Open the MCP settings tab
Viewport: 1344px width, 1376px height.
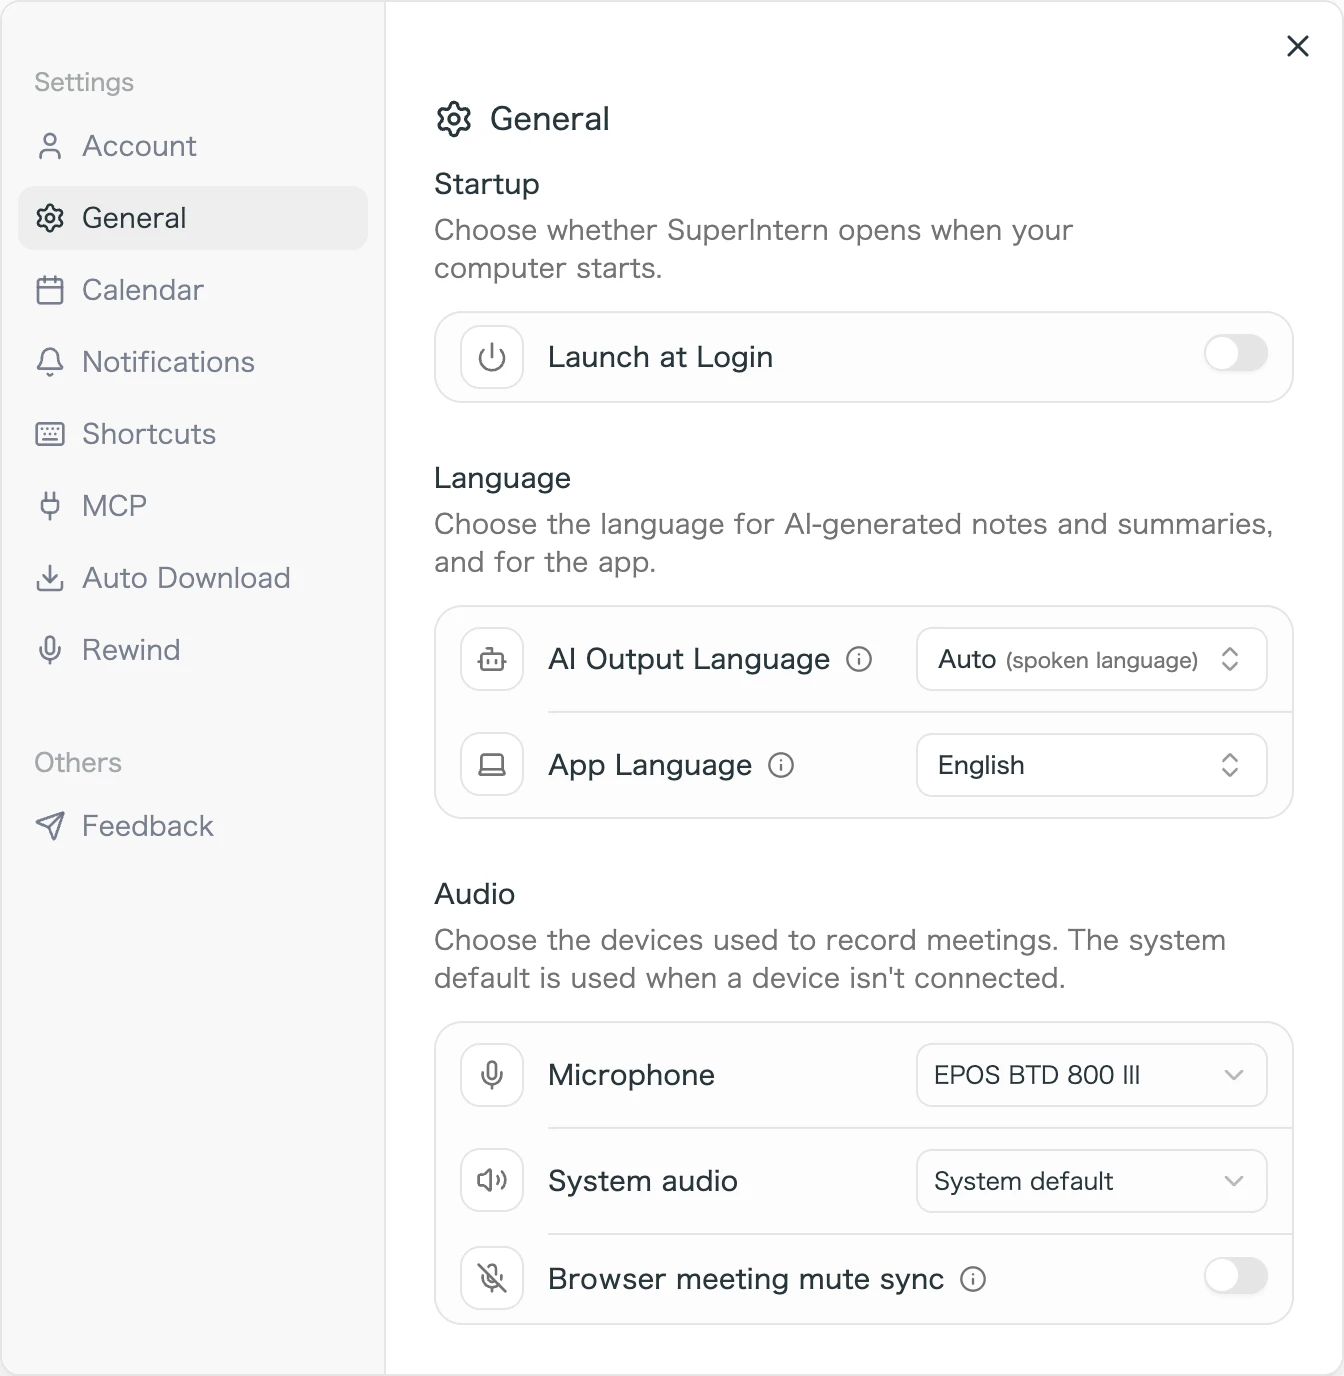(193, 506)
